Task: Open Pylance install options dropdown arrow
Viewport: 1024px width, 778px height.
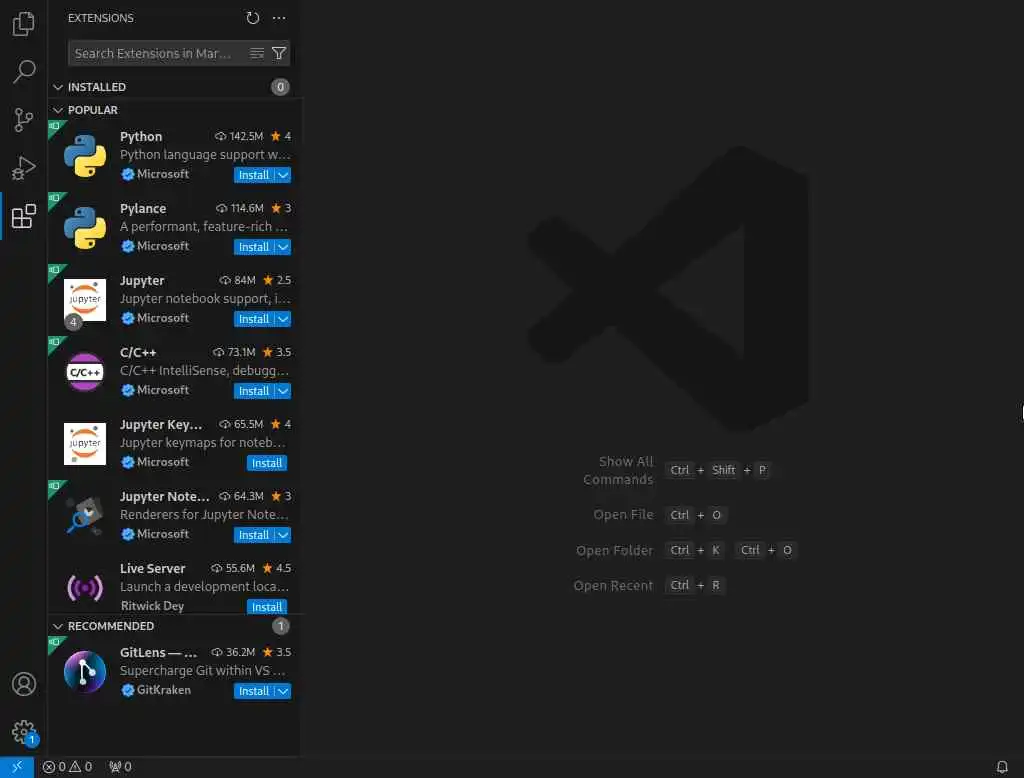Action: point(283,247)
